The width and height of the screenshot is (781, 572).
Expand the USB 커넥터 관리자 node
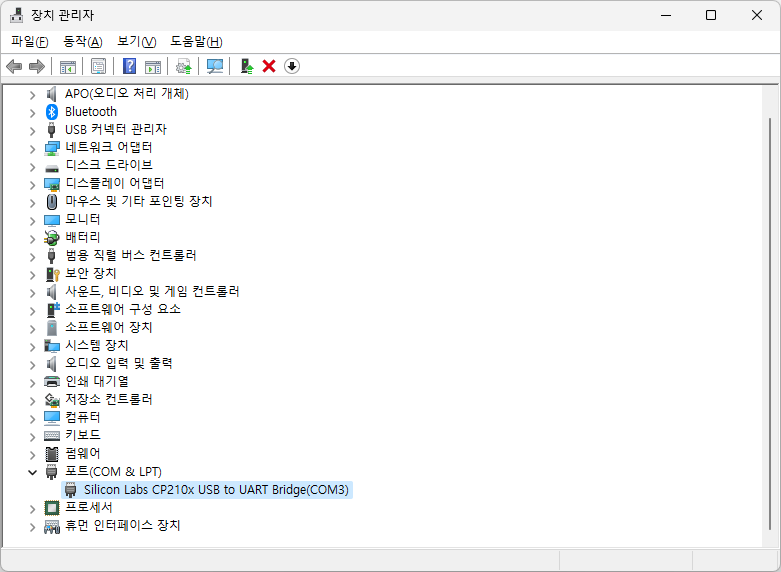32,131
